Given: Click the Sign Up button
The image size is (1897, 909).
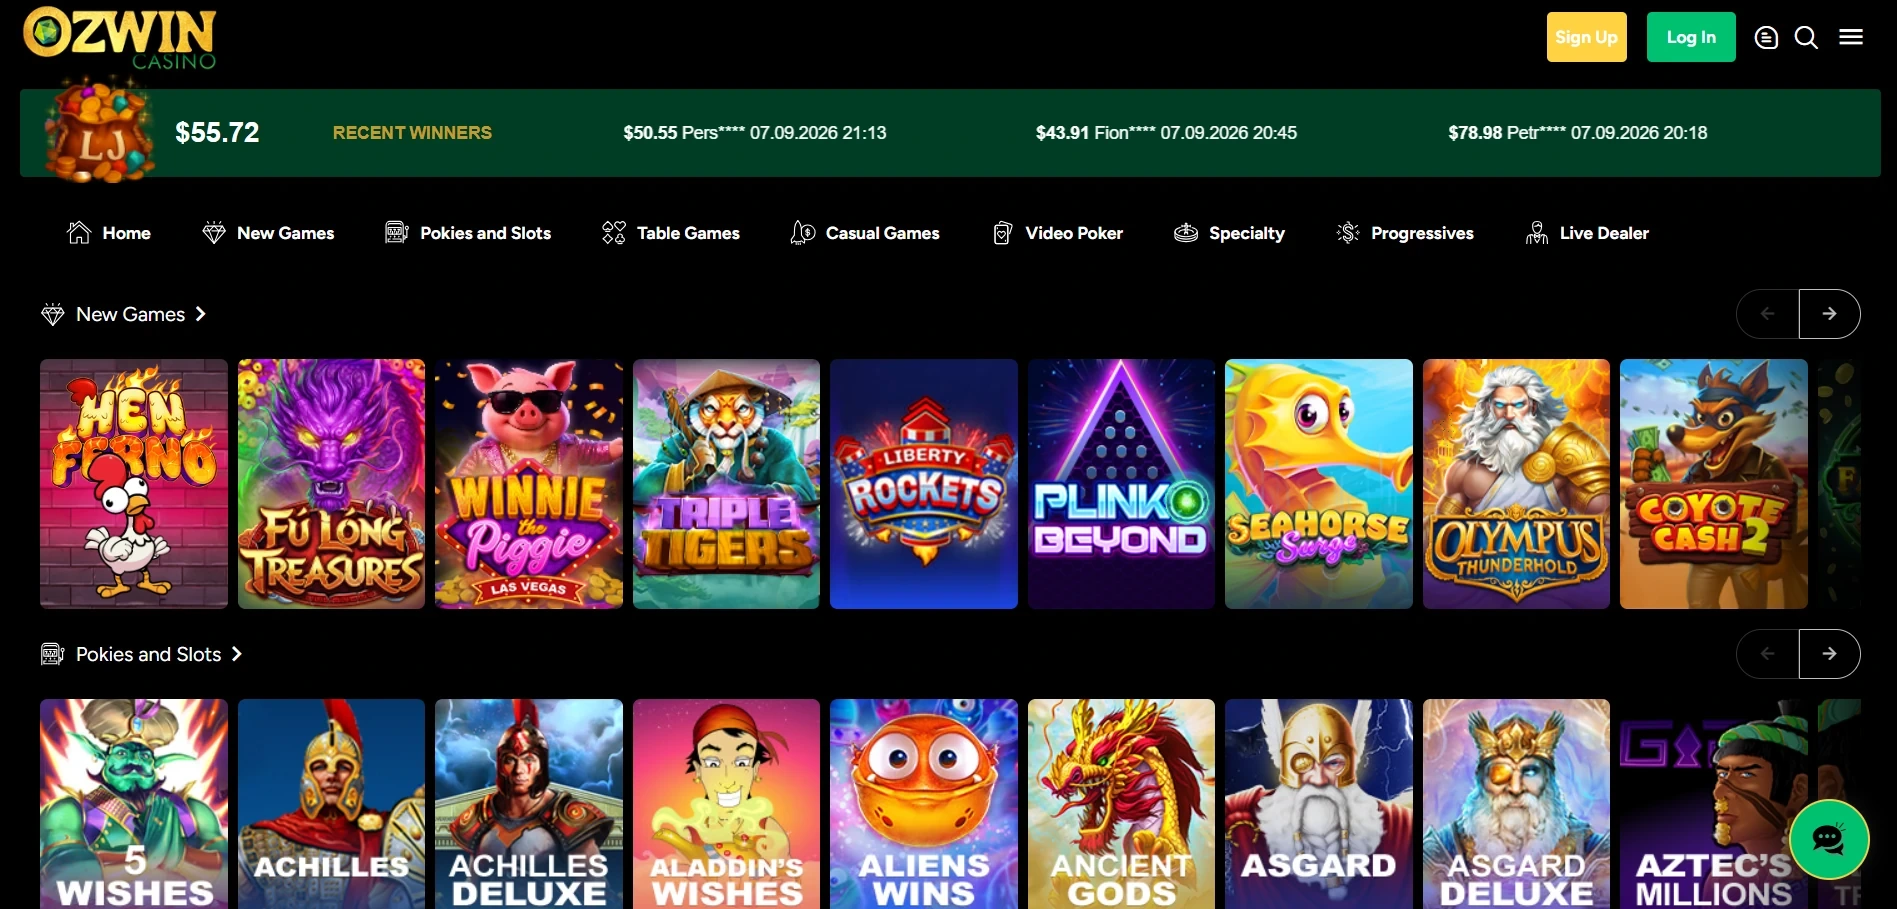Looking at the screenshot, I should 1586,37.
